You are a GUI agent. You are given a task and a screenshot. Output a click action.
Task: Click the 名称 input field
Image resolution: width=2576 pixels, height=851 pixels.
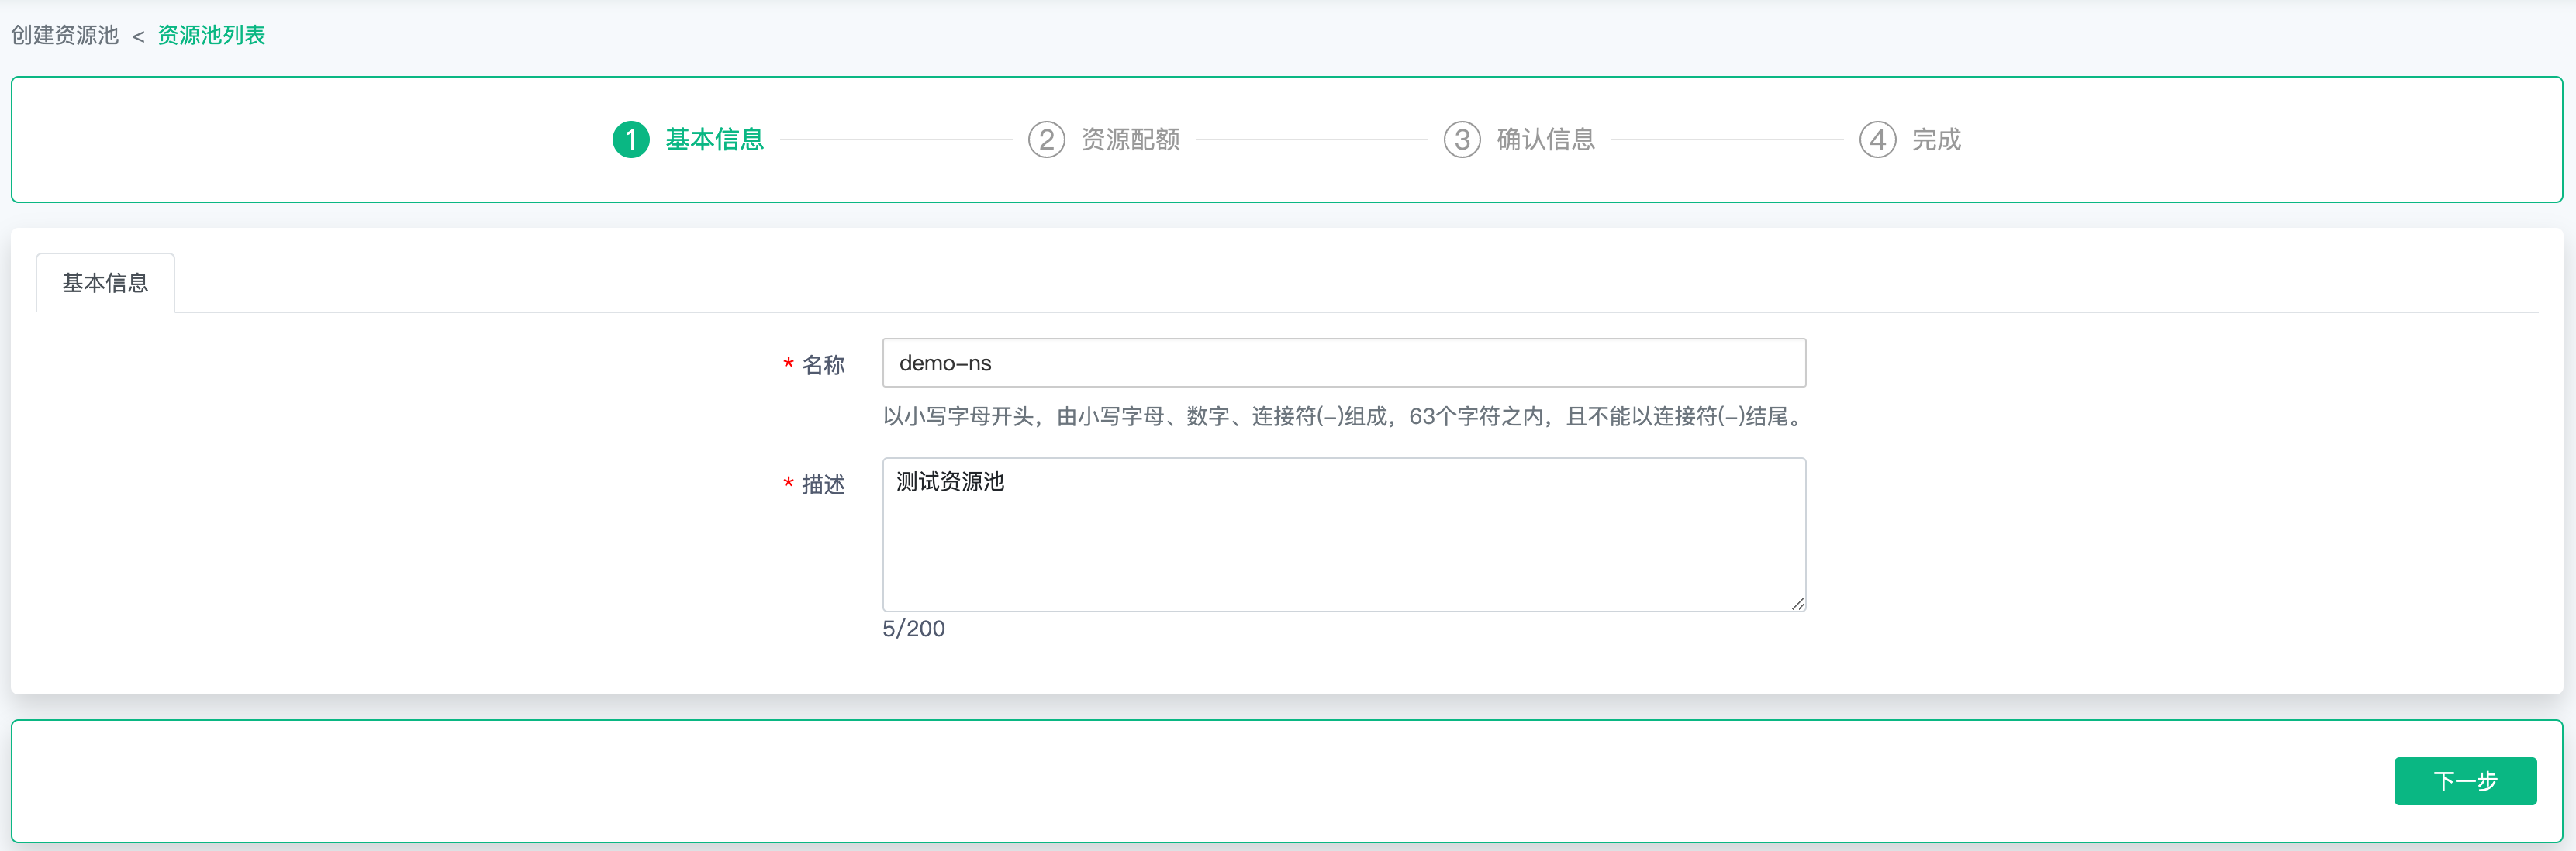1343,363
